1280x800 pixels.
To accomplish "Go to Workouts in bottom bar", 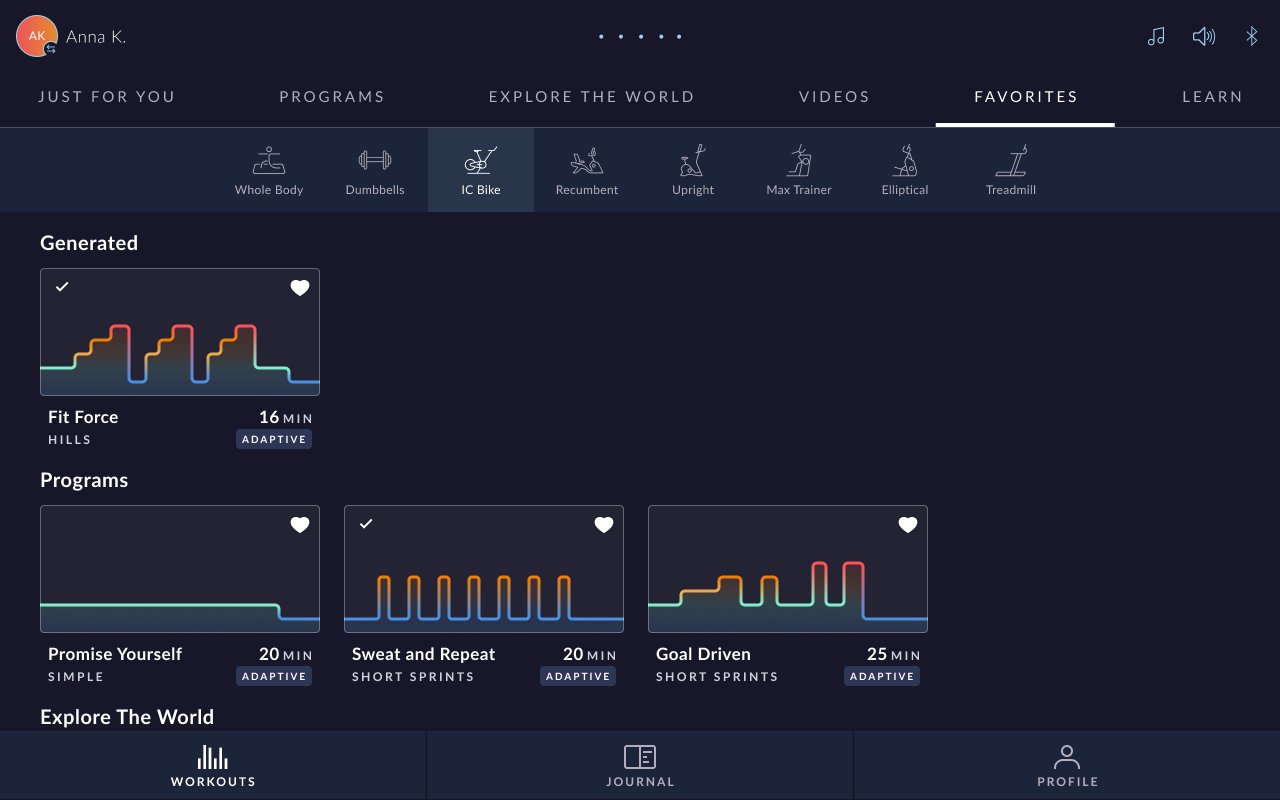I will [213, 765].
